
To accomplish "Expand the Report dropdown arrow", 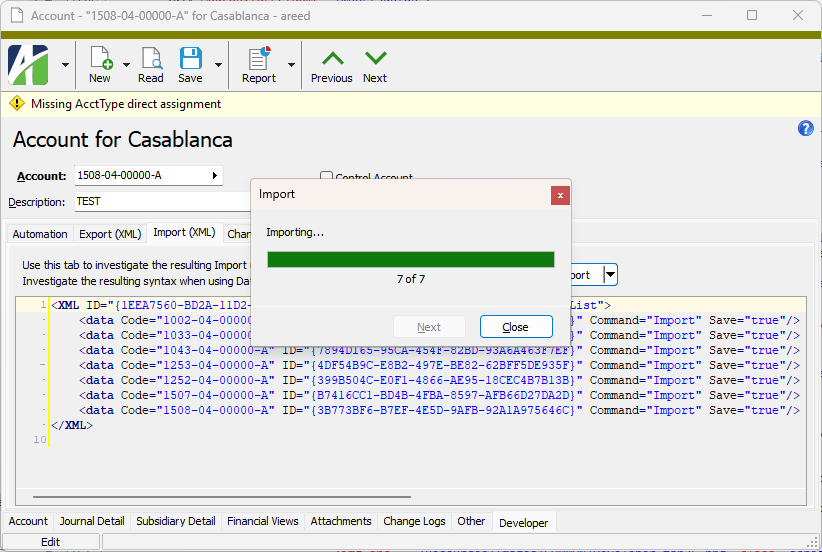I will pyautogui.click(x=291, y=65).
